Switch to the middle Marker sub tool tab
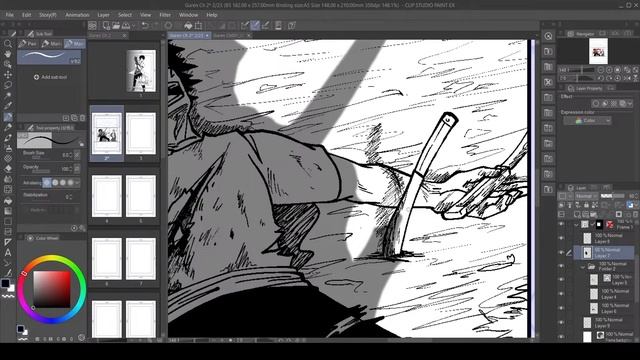 coord(51,44)
